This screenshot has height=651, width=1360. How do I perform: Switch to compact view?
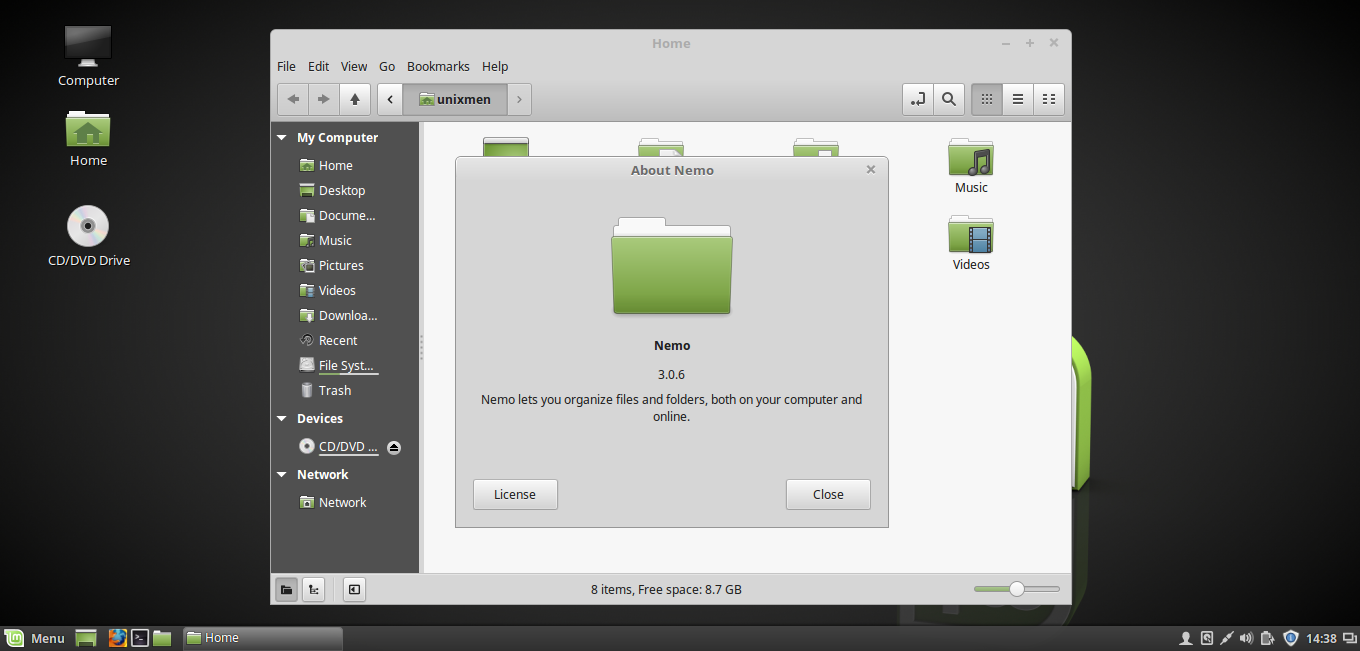coord(1049,99)
